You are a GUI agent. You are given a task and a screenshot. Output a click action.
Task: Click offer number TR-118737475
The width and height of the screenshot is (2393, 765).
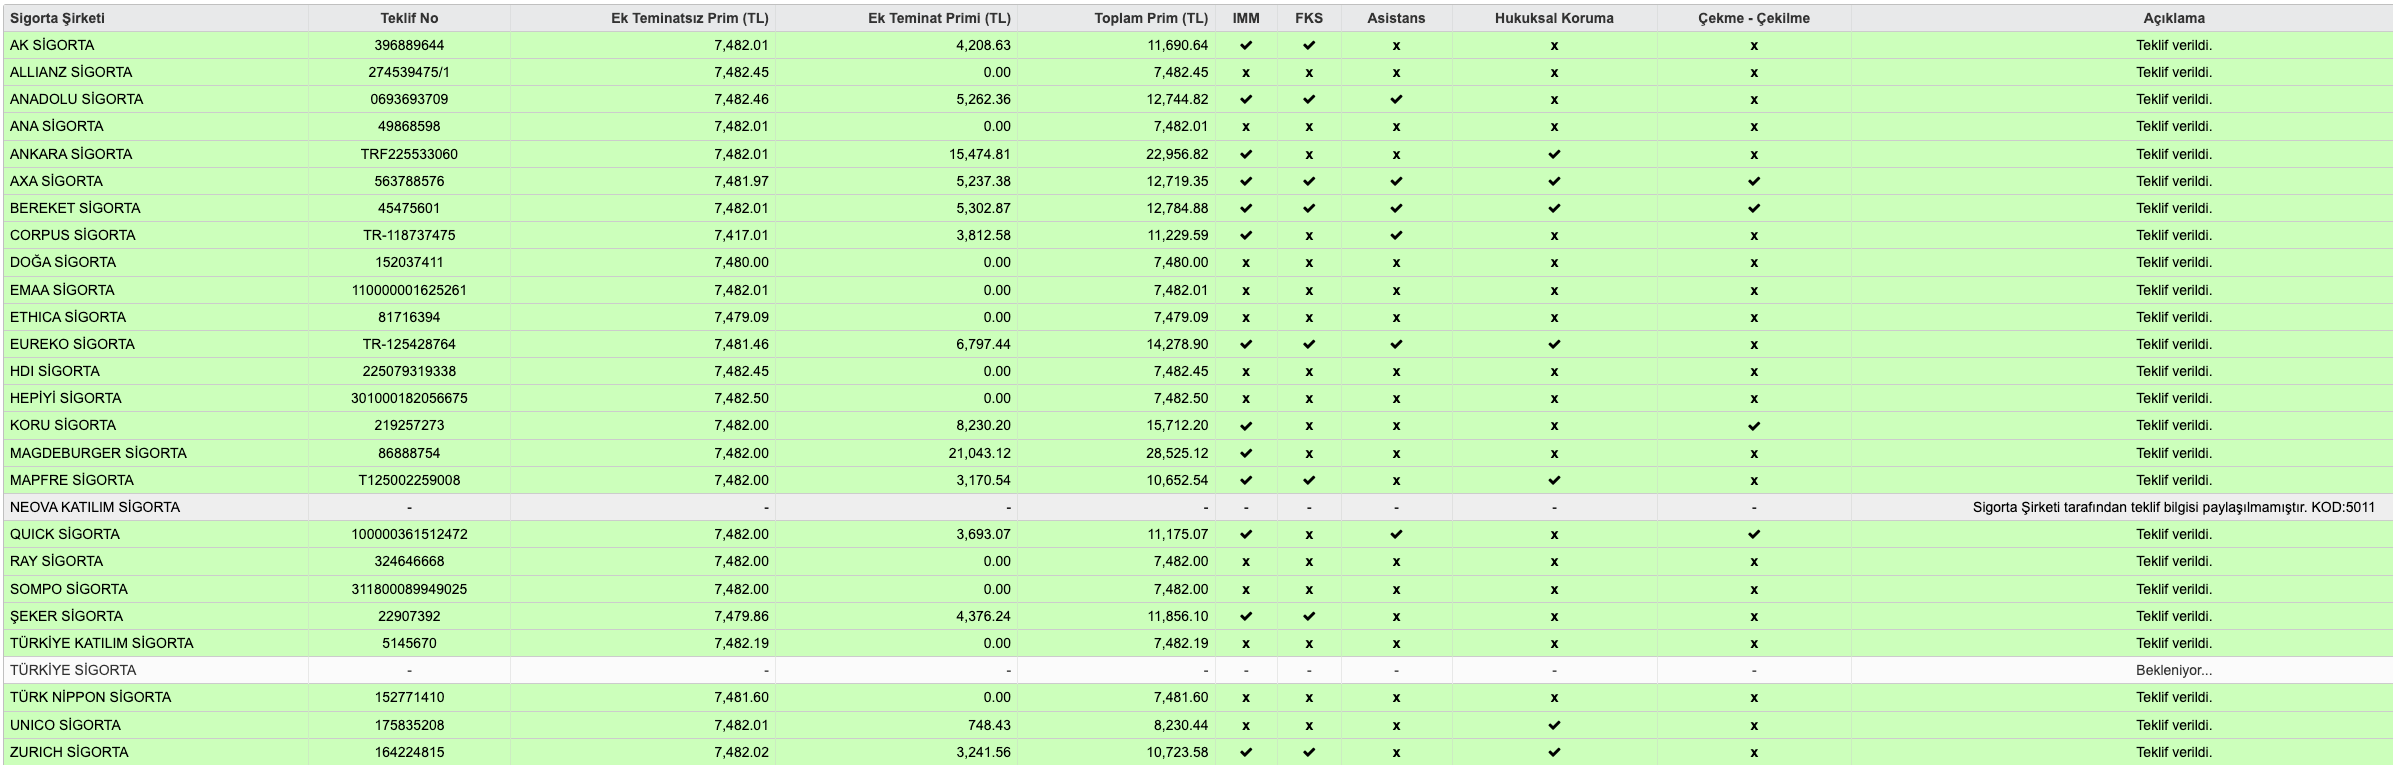(x=409, y=235)
